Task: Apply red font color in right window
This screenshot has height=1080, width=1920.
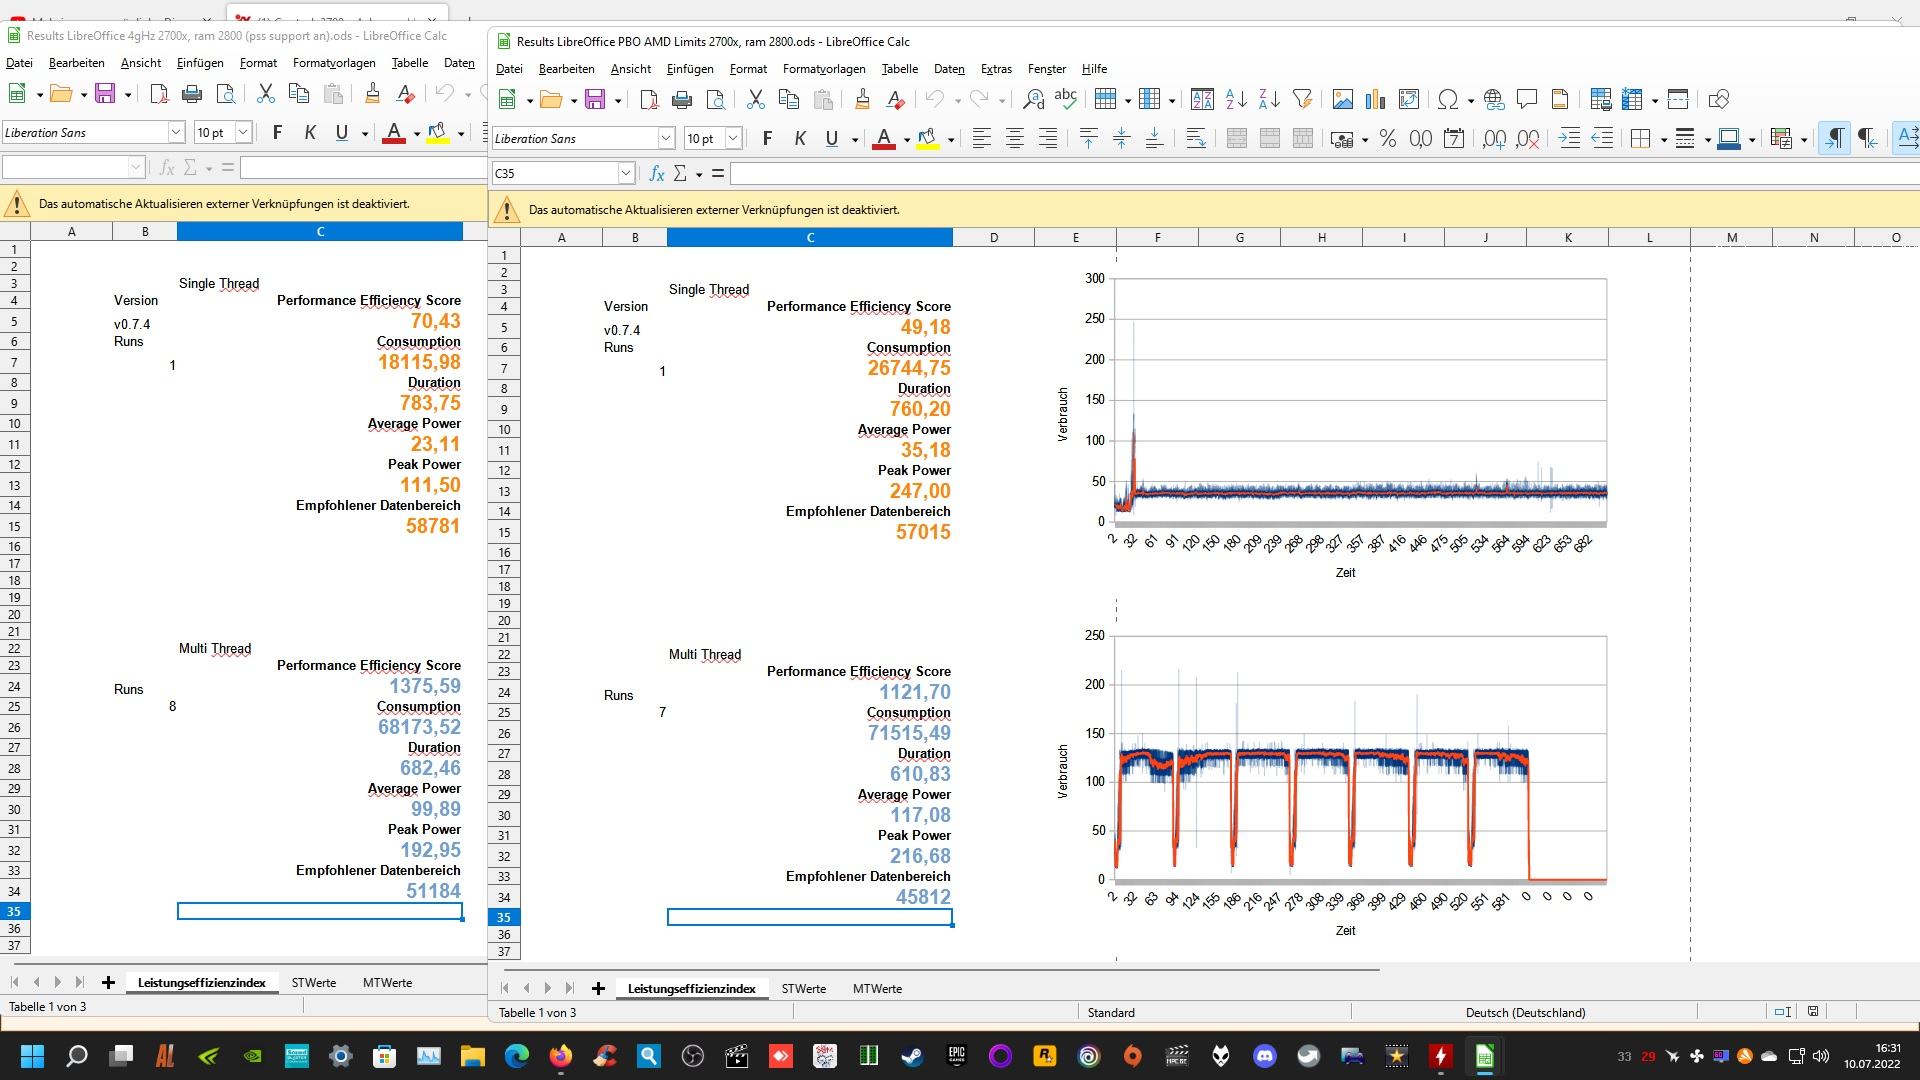Action: click(x=883, y=139)
